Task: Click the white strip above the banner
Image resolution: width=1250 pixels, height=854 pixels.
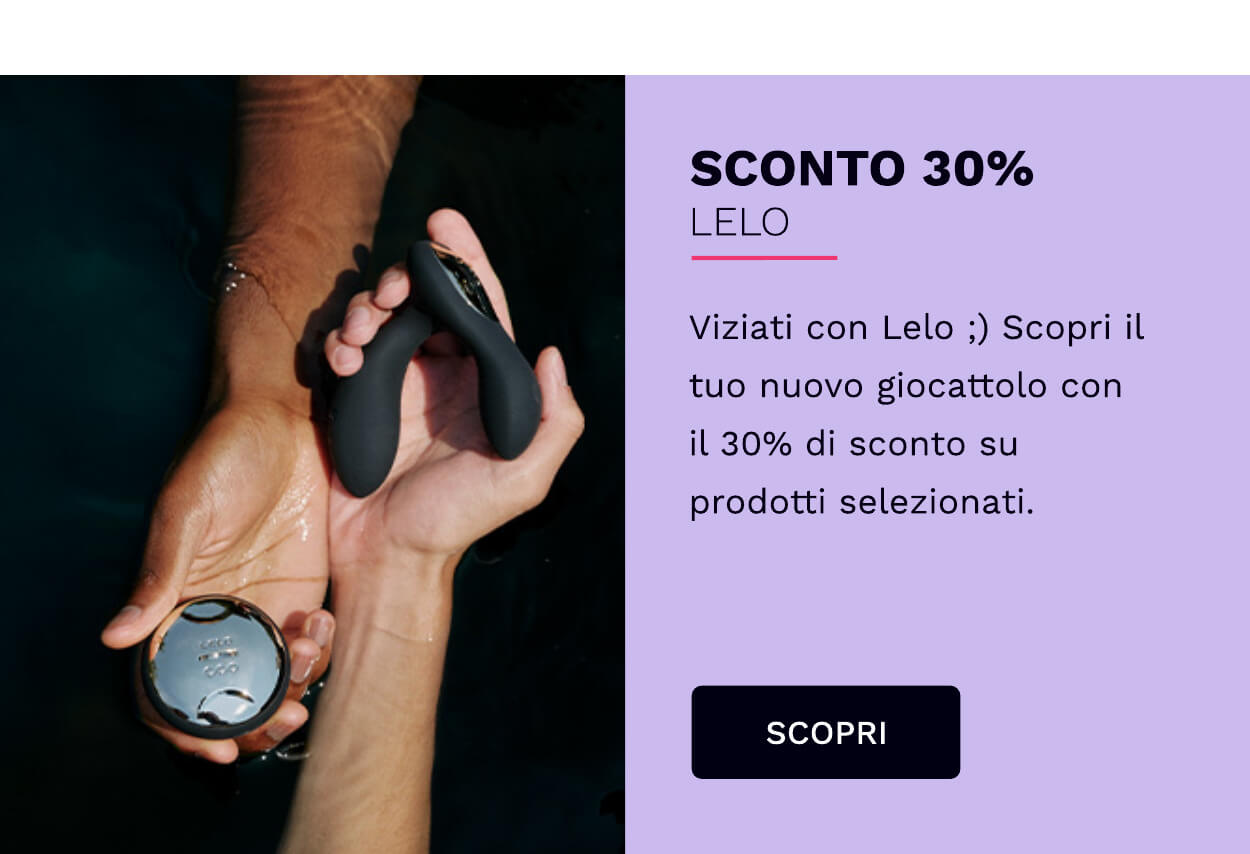Action: [625, 37]
